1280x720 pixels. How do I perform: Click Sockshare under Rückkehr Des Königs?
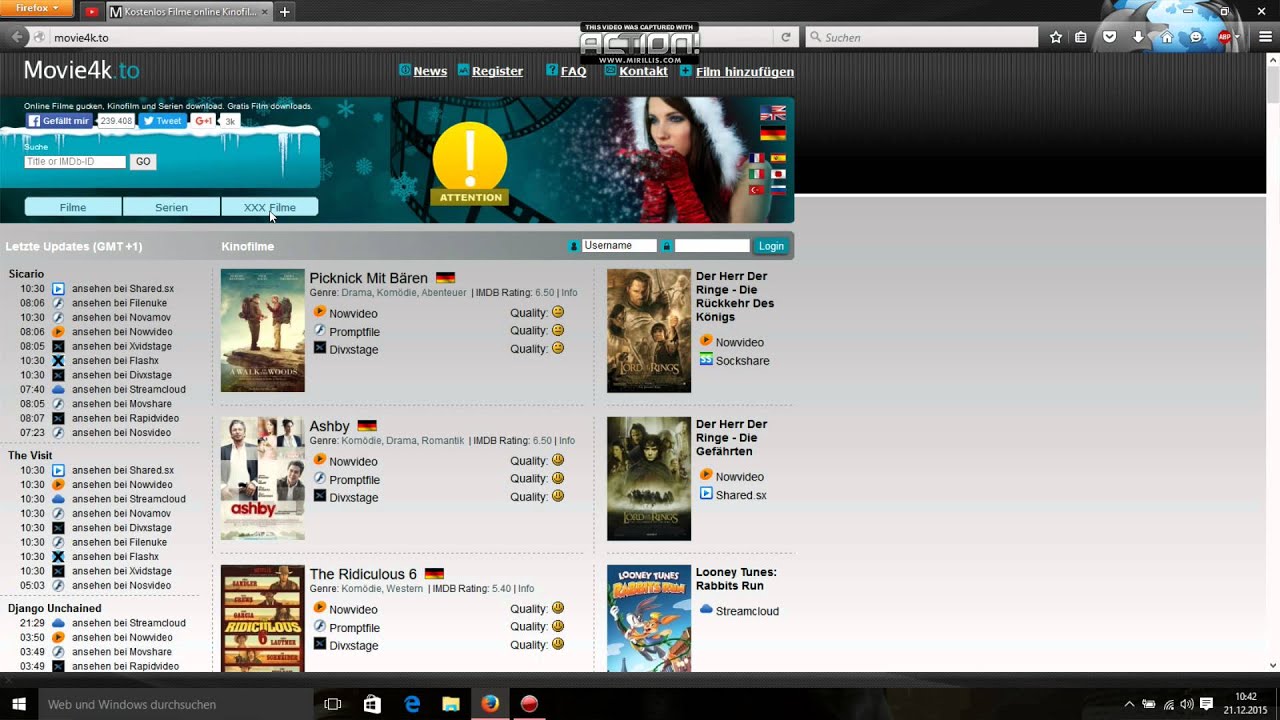coord(742,361)
